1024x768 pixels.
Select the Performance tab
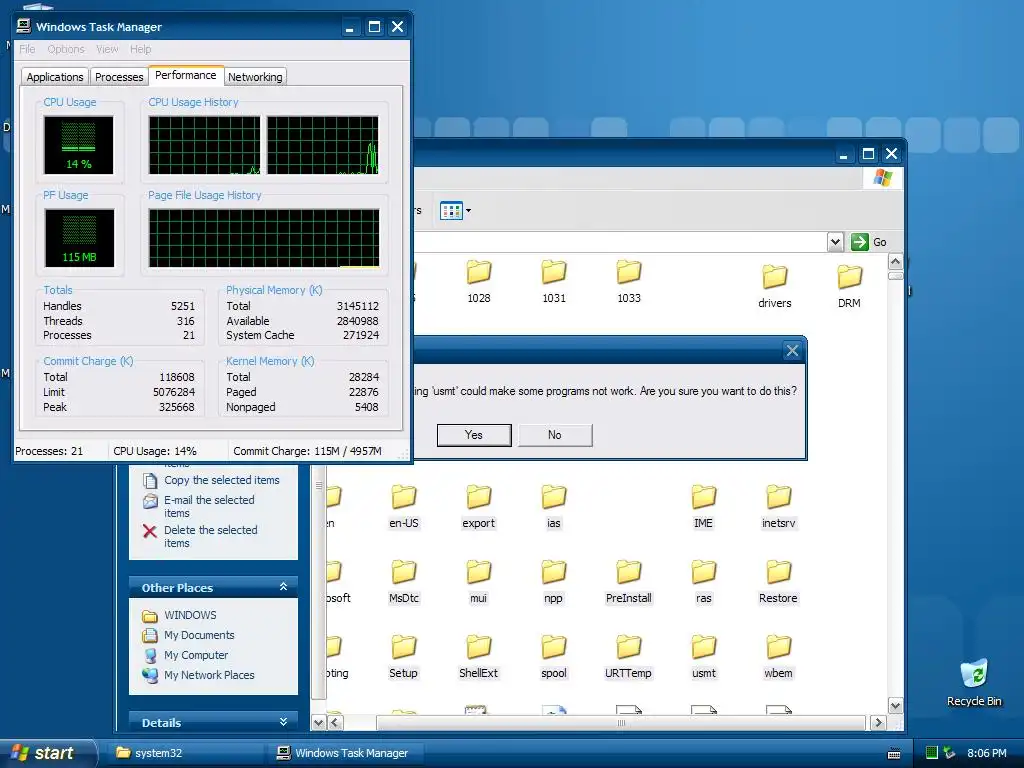click(185, 75)
